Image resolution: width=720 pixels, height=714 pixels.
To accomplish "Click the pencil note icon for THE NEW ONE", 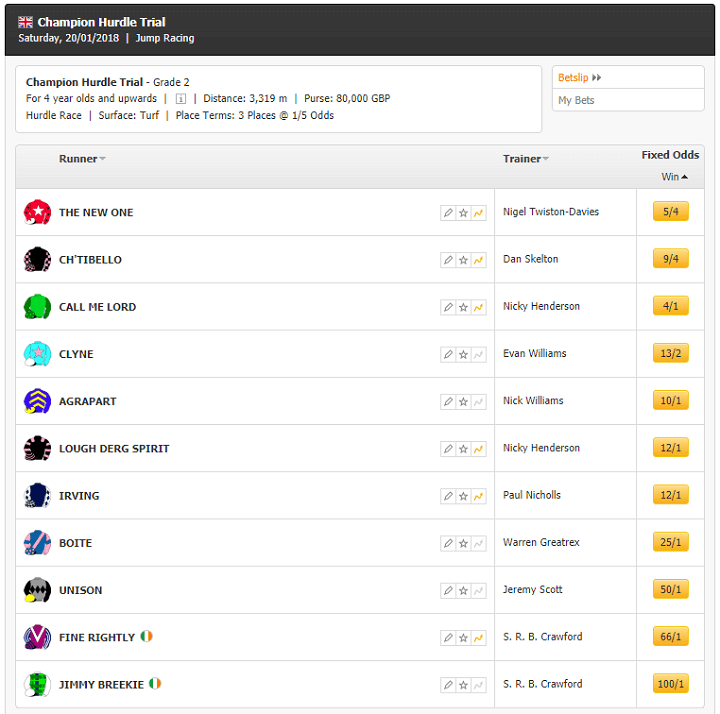I will (448, 213).
